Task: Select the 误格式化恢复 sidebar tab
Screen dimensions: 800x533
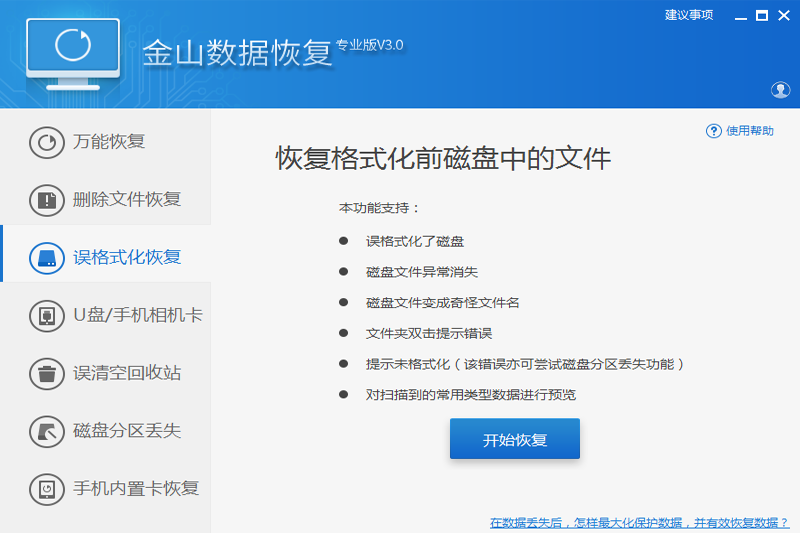Action: tap(105, 253)
